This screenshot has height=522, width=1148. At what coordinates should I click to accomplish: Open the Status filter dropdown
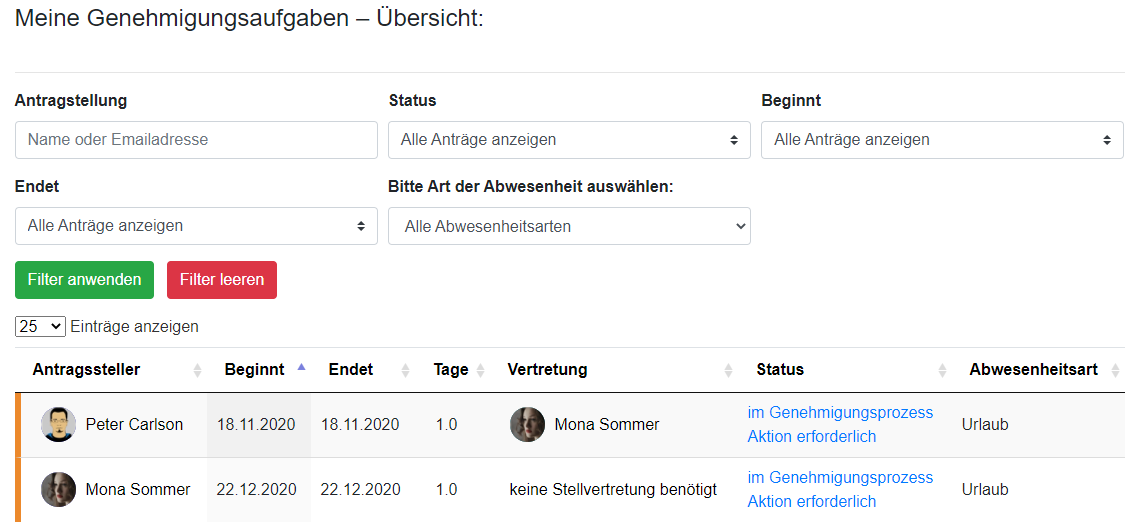[569, 140]
